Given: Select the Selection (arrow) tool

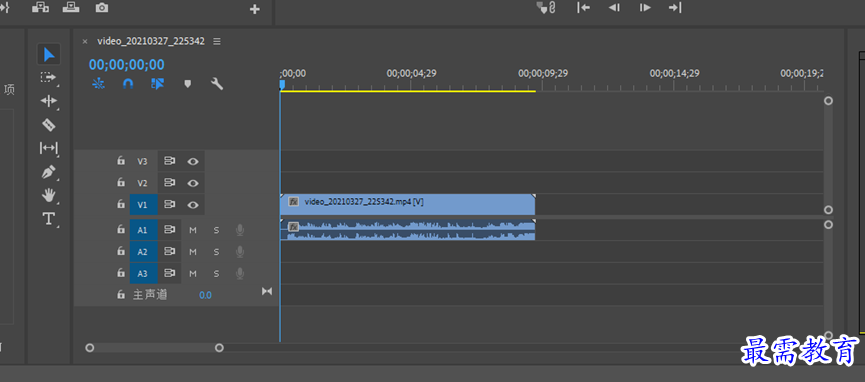Looking at the screenshot, I should (x=49, y=54).
